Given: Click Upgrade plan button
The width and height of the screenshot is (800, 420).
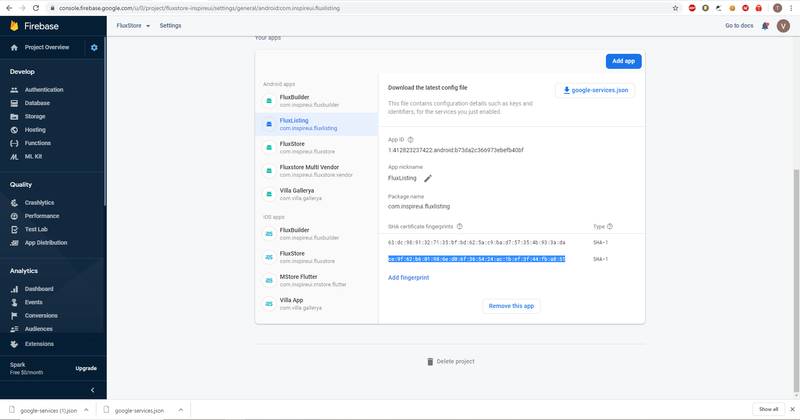Looking at the screenshot, I should tap(86, 368).
